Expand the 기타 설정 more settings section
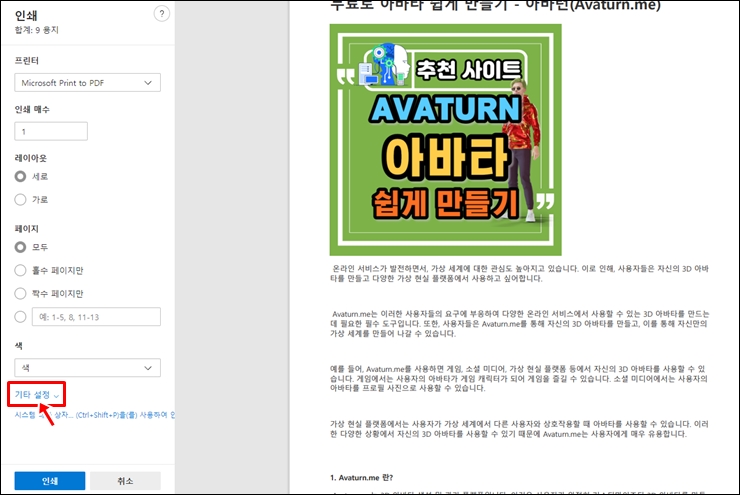This screenshot has width=740, height=495. point(36,394)
